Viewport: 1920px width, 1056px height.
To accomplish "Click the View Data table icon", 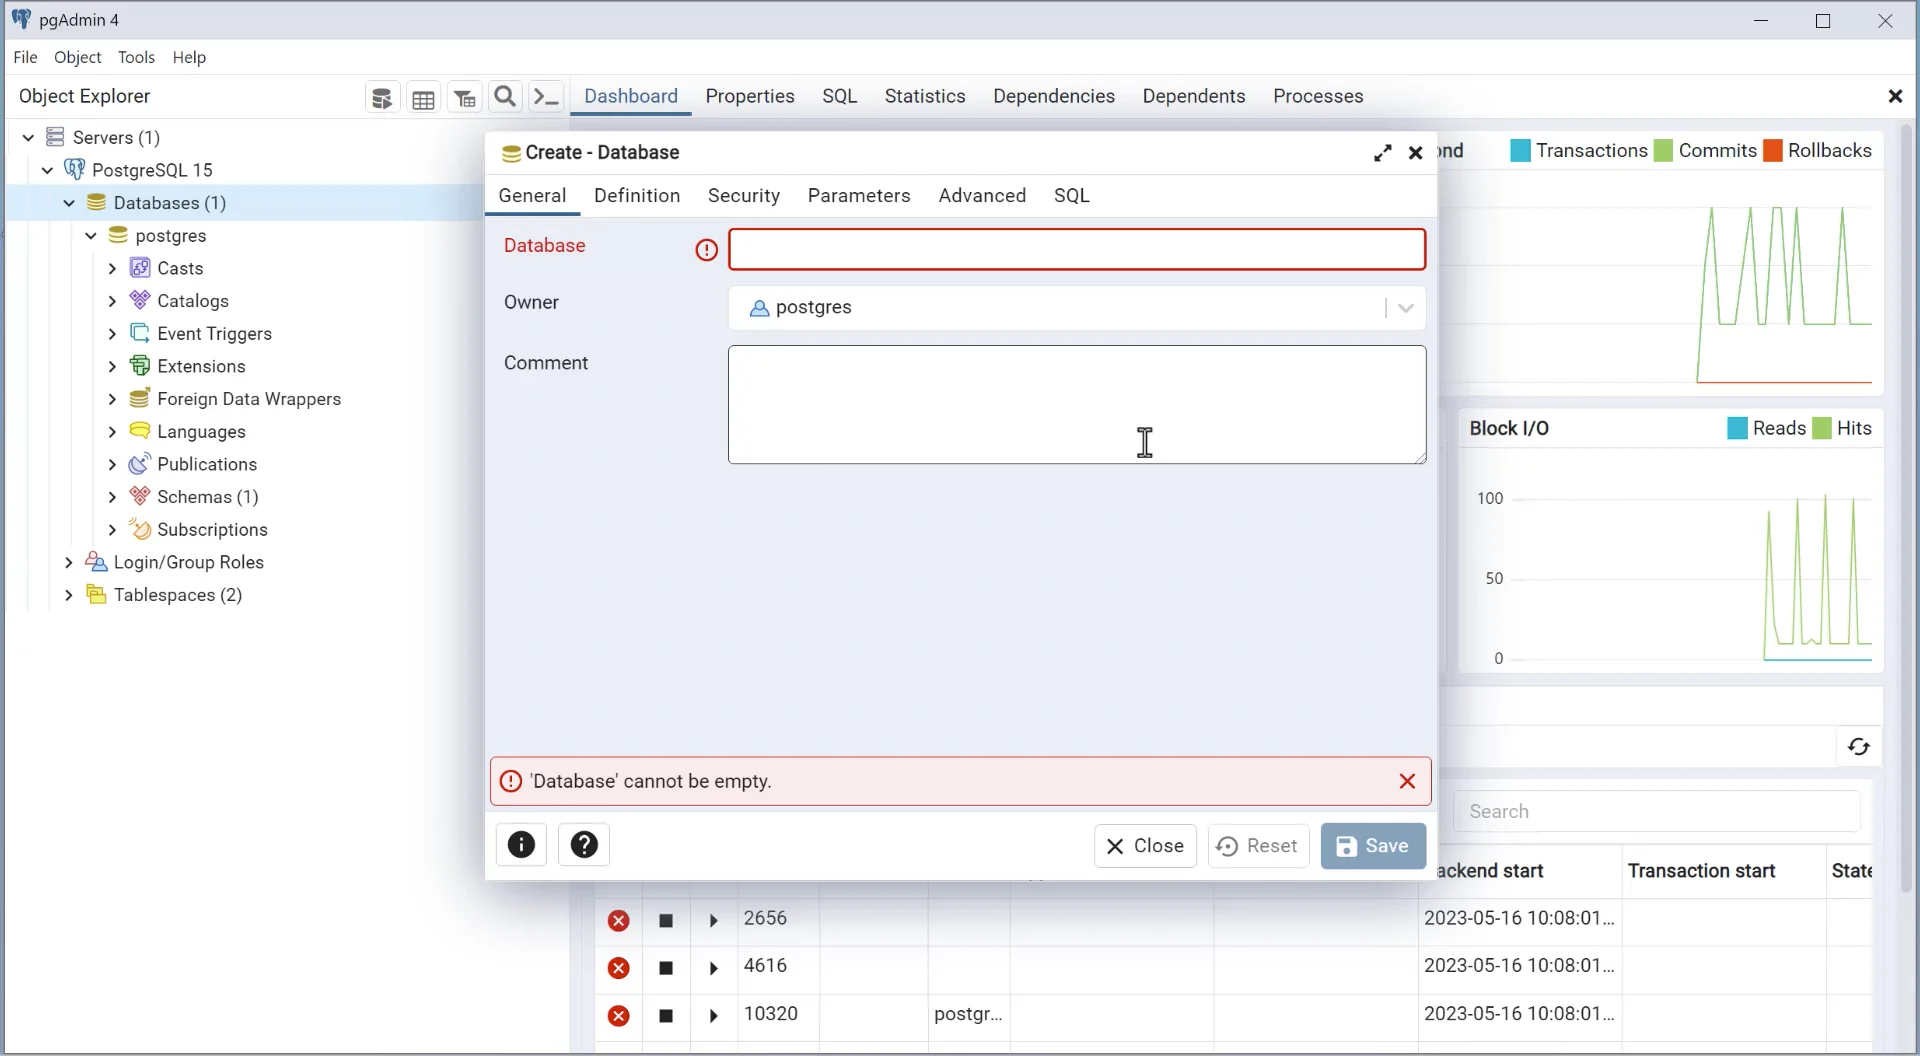I will 423,97.
